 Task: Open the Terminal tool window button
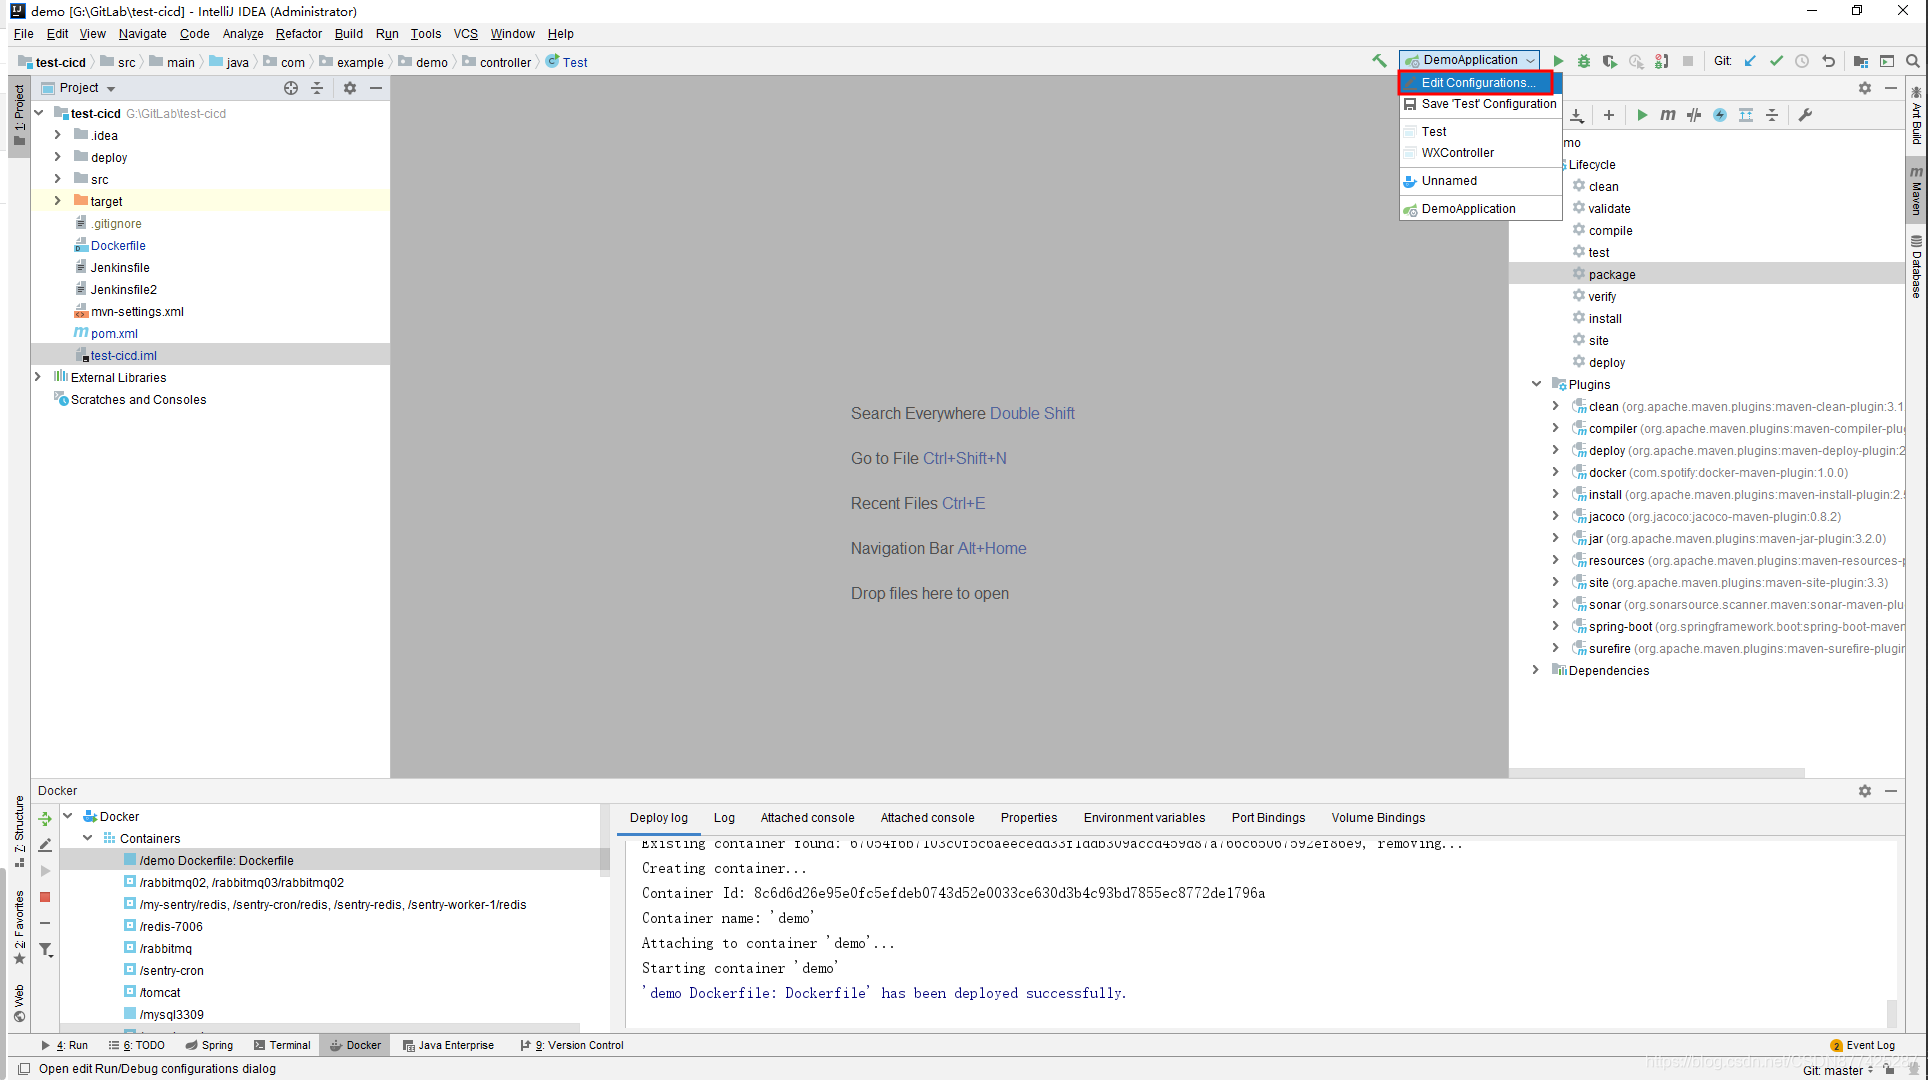pyautogui.click(x=282, y=1045)
